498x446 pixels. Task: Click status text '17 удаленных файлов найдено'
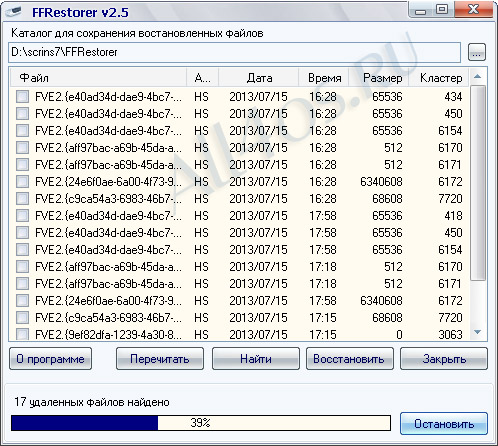coord(92,402)
